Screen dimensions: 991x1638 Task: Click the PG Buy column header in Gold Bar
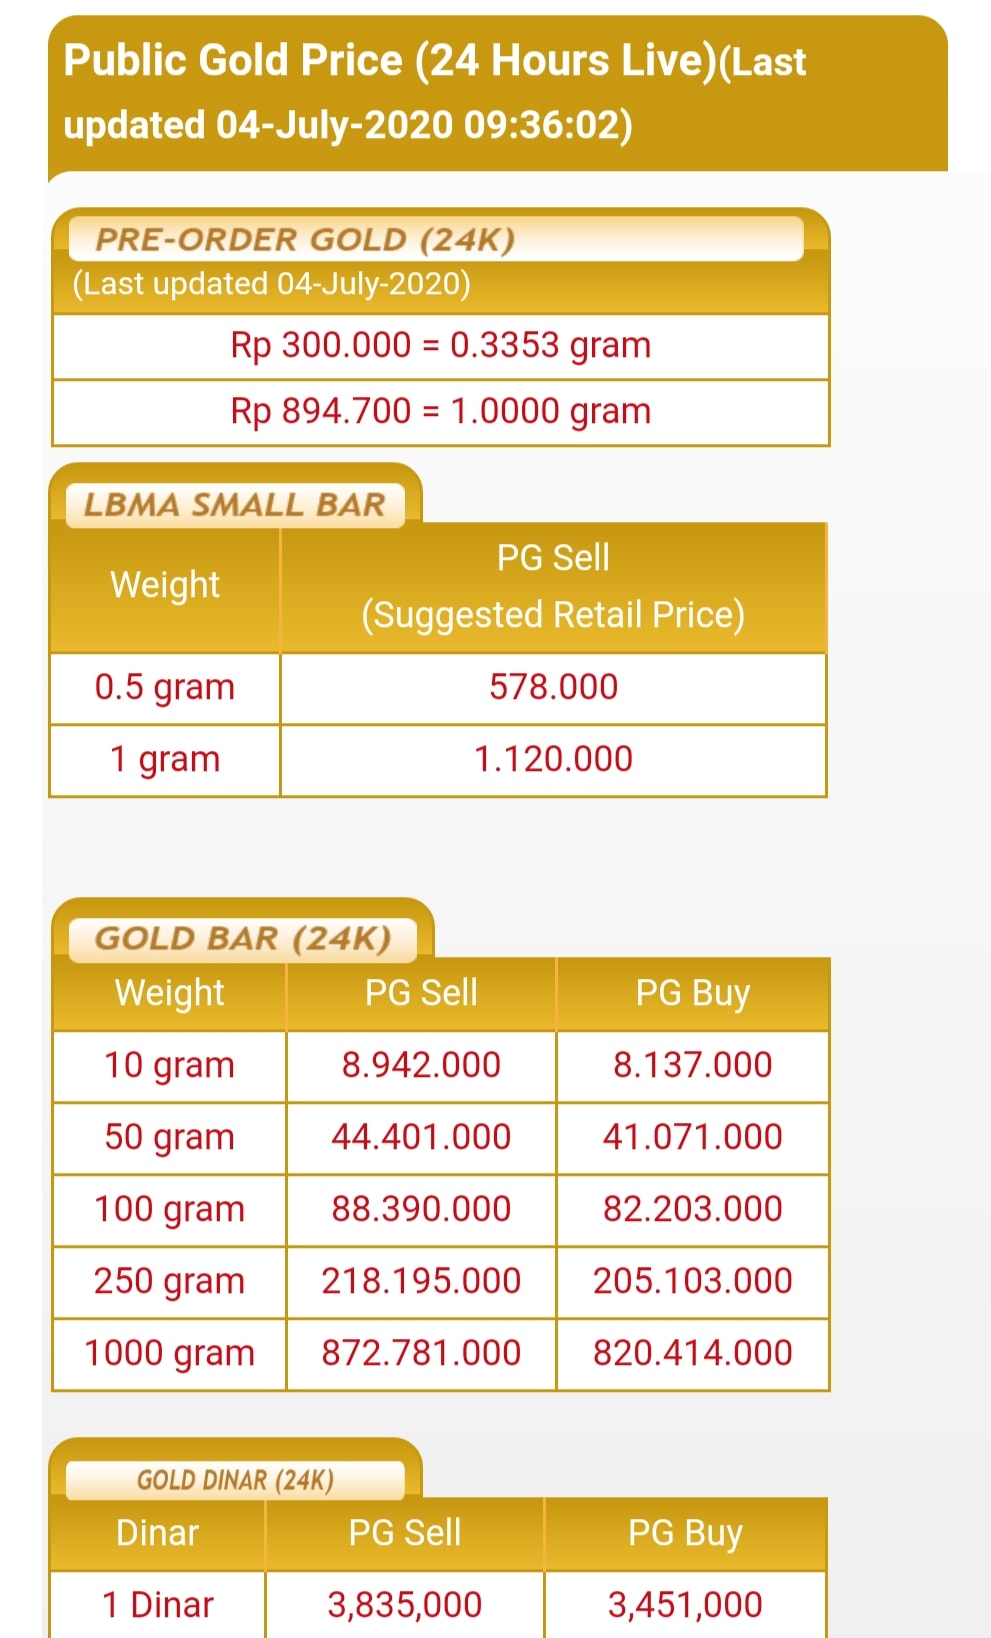(693, 993)
